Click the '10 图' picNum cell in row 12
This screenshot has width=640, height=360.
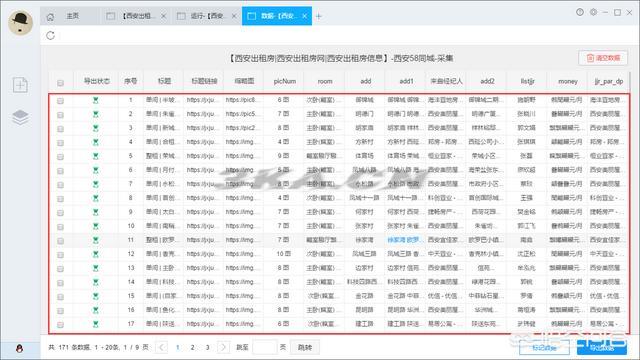coord(284,254)
